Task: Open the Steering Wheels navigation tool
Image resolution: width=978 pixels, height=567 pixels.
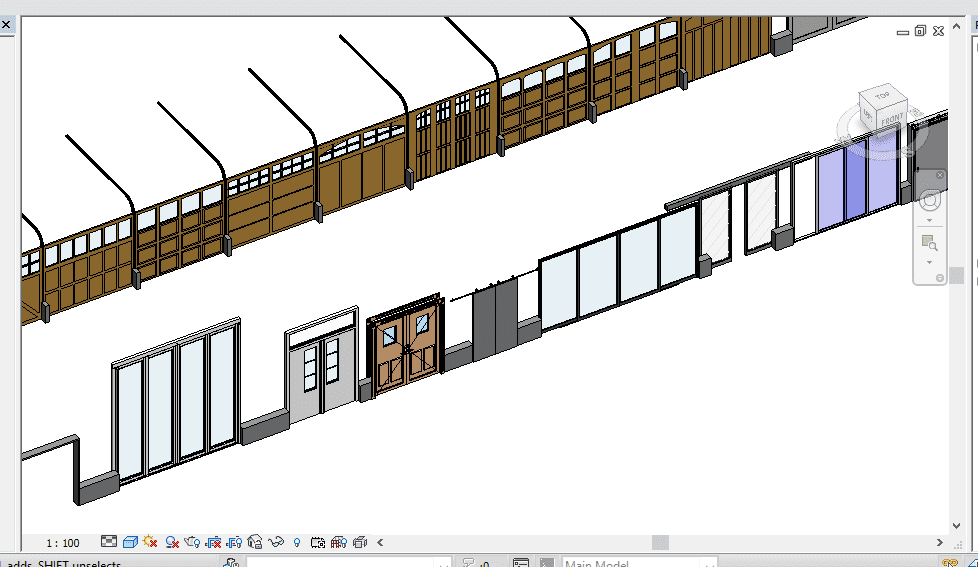Action: [929, 198]
